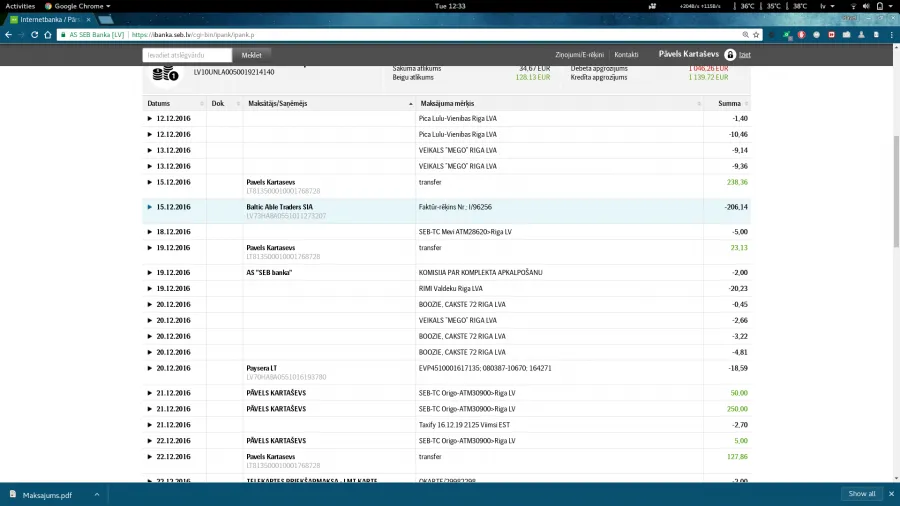Sort by the Summa column header
The height and width of the screenshot is (506, 900).
tap(727, 104)
